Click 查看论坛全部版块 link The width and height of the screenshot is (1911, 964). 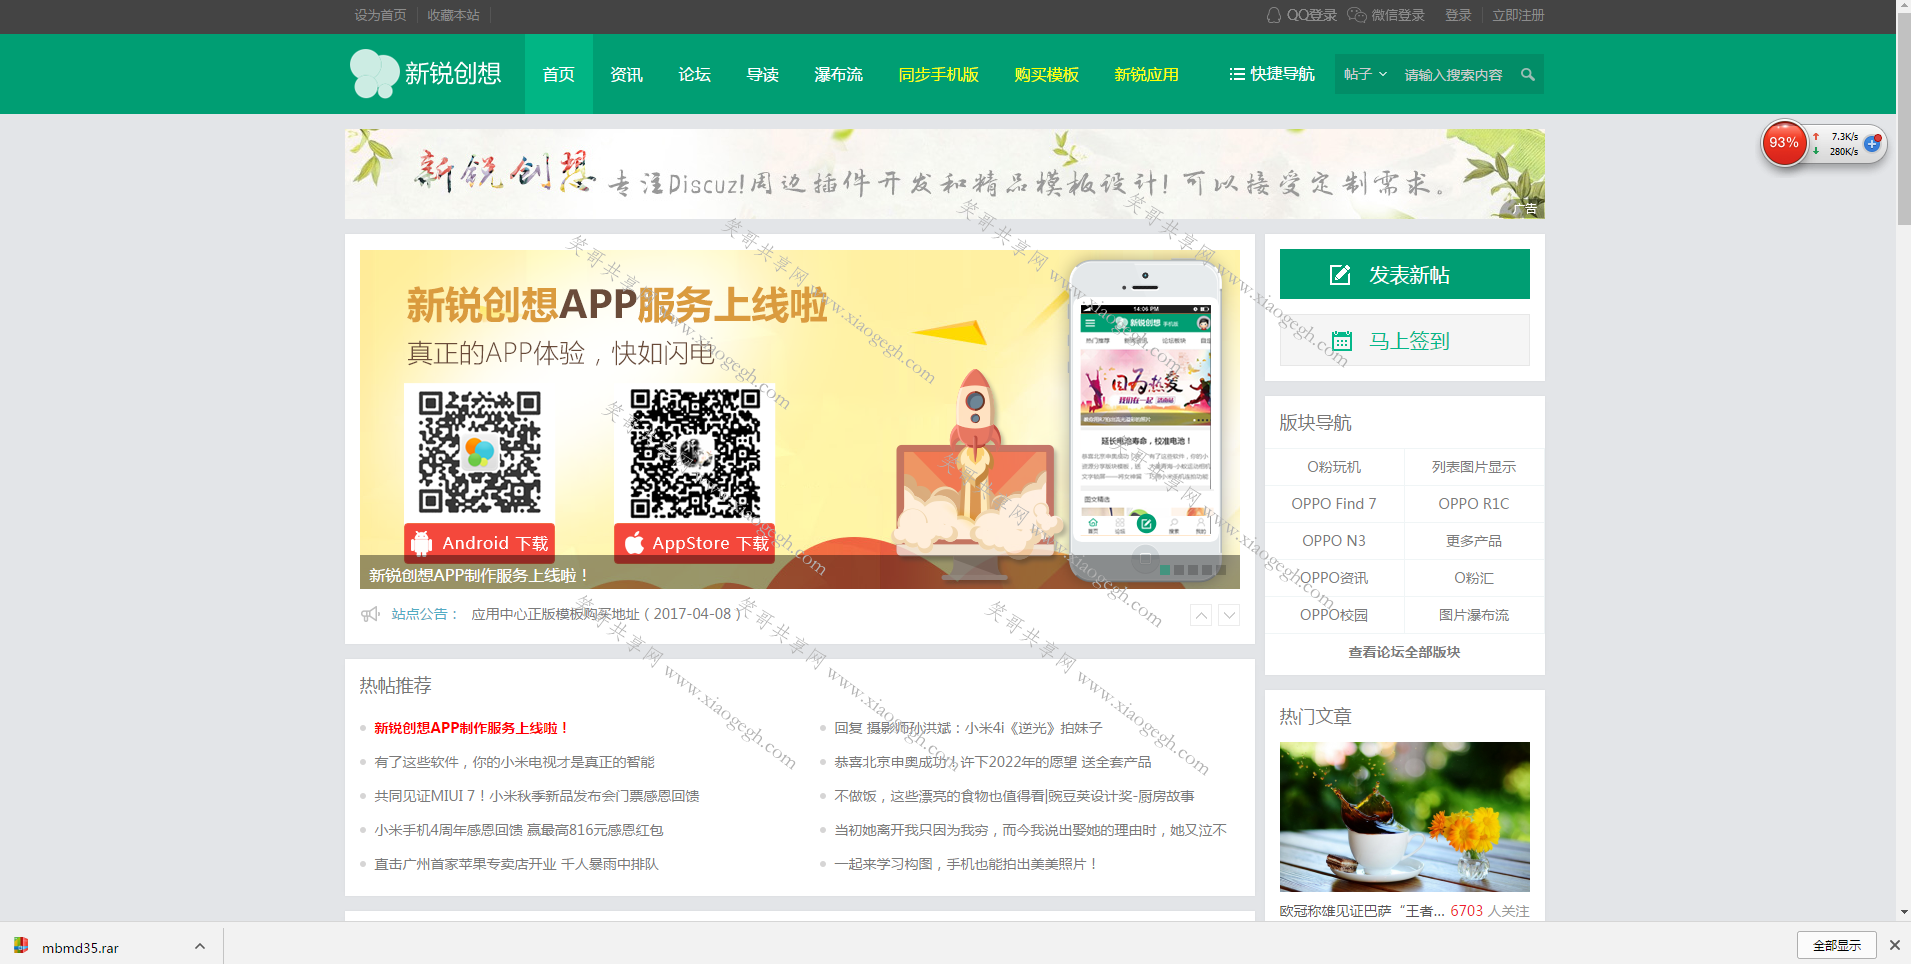coord(1404,652)
